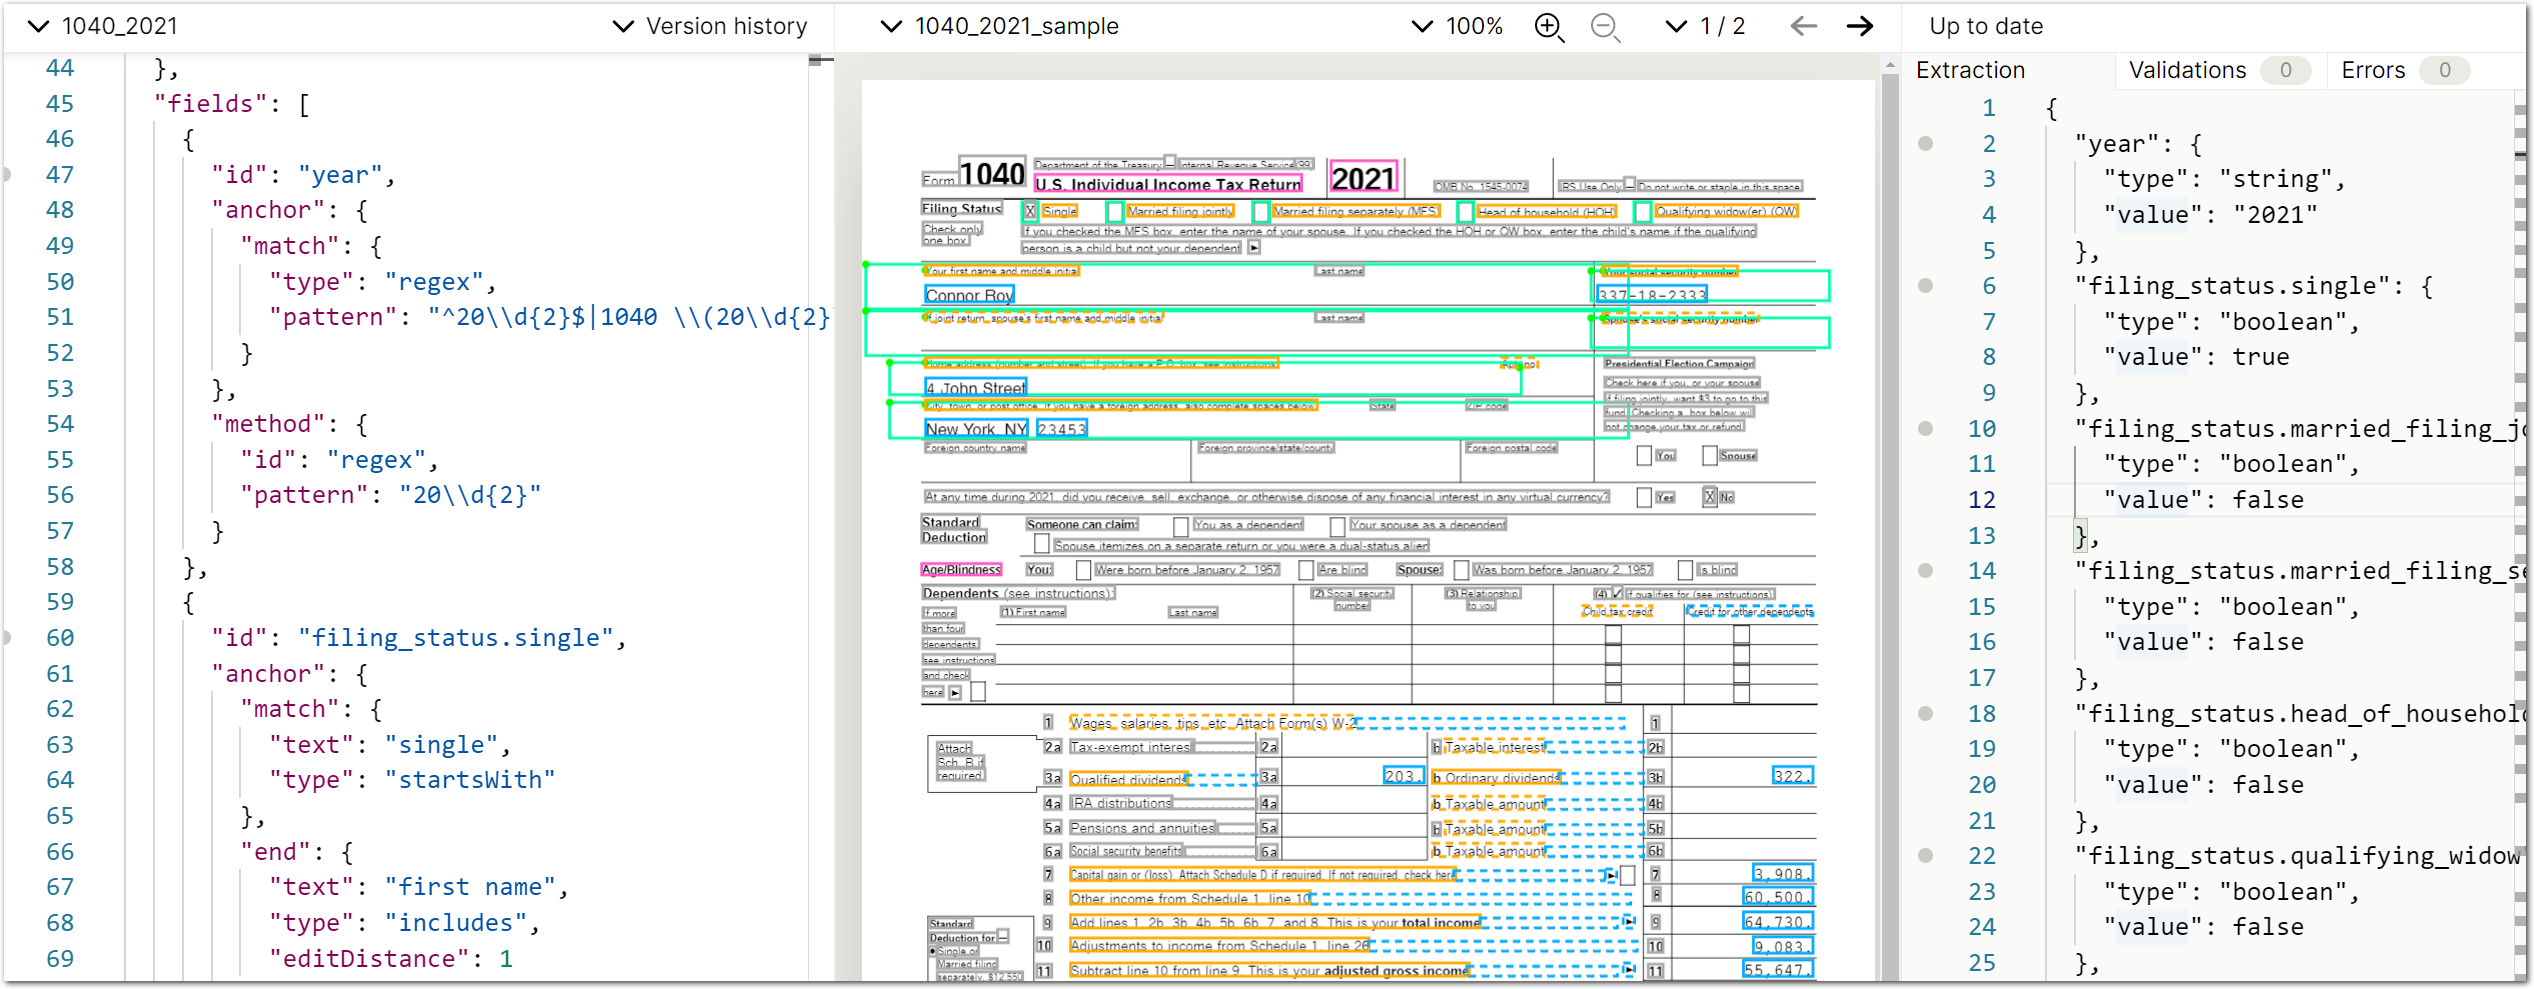The width and height of the screenshot is (2534, 989).
Task: Select the Connor Roy name field
Action: (969, 295)
